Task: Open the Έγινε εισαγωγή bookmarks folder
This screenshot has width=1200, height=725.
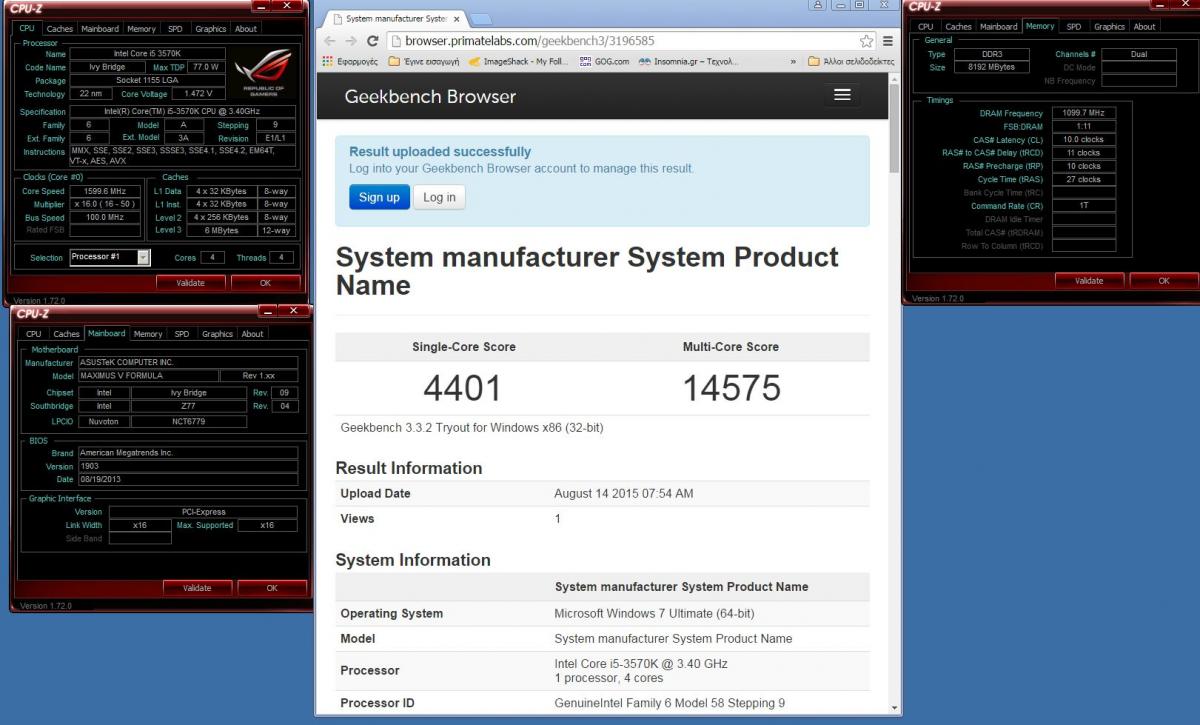Action: tap(424, 61)
